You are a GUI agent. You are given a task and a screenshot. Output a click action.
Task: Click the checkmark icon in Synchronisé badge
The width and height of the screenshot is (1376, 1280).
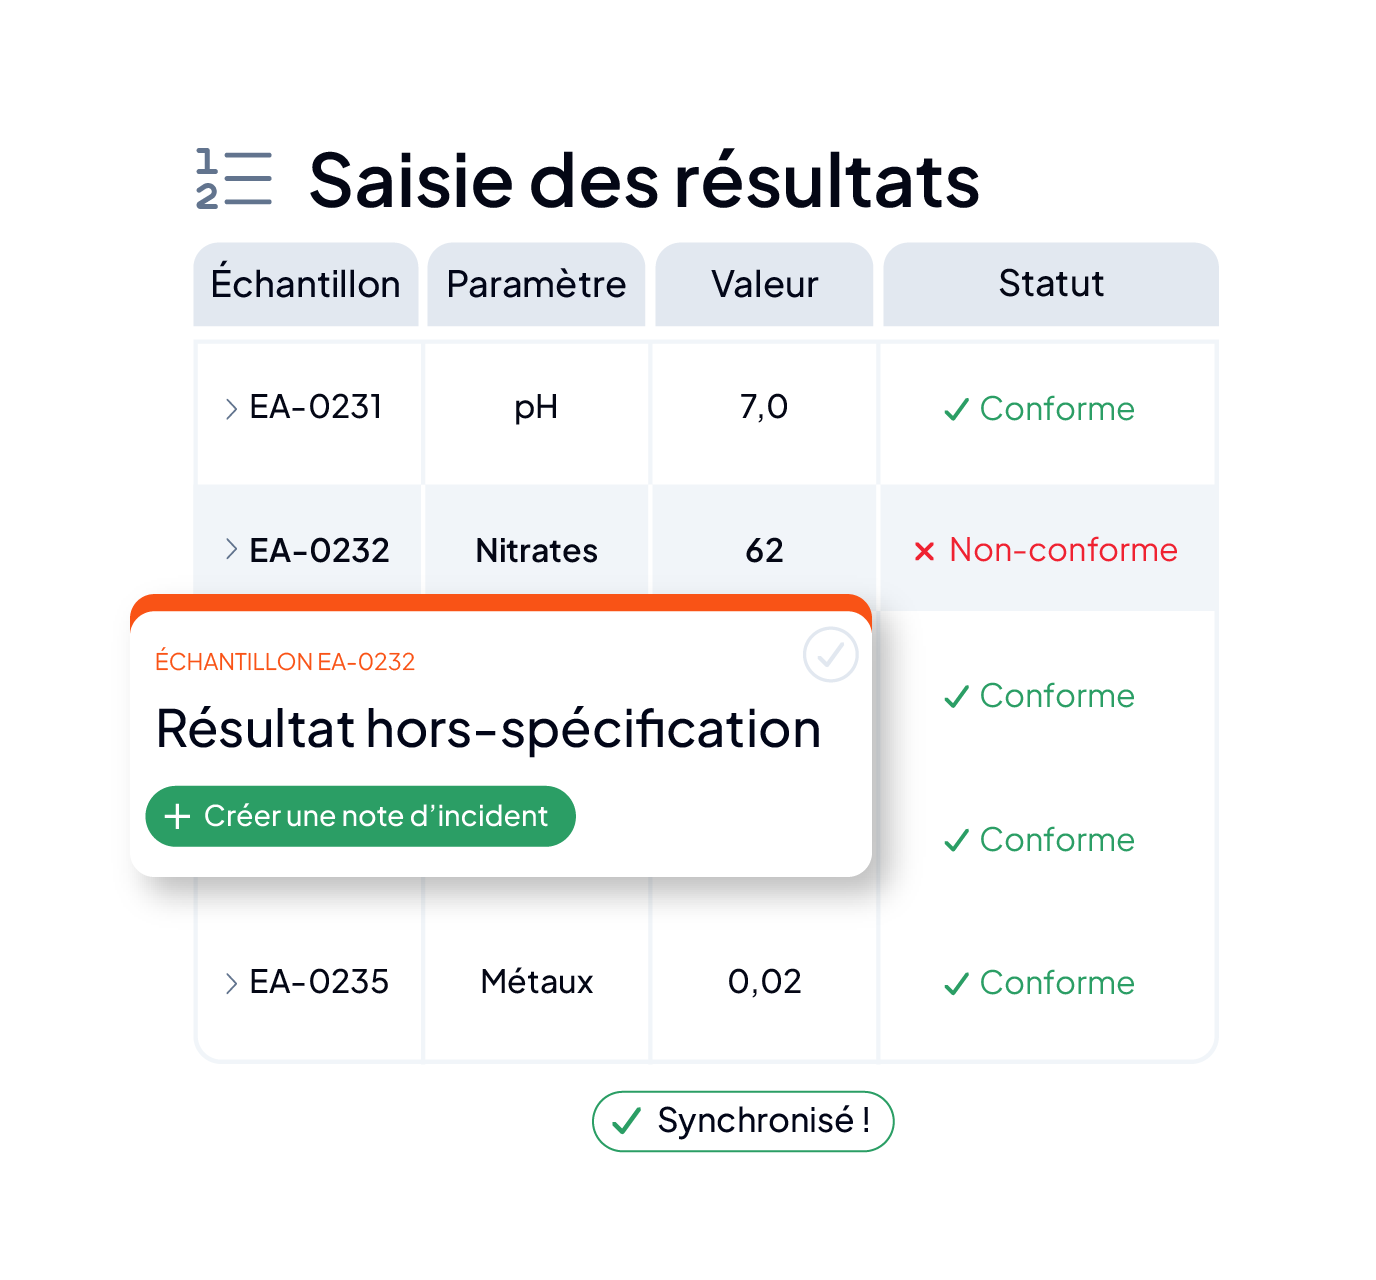click(626, 1121)
